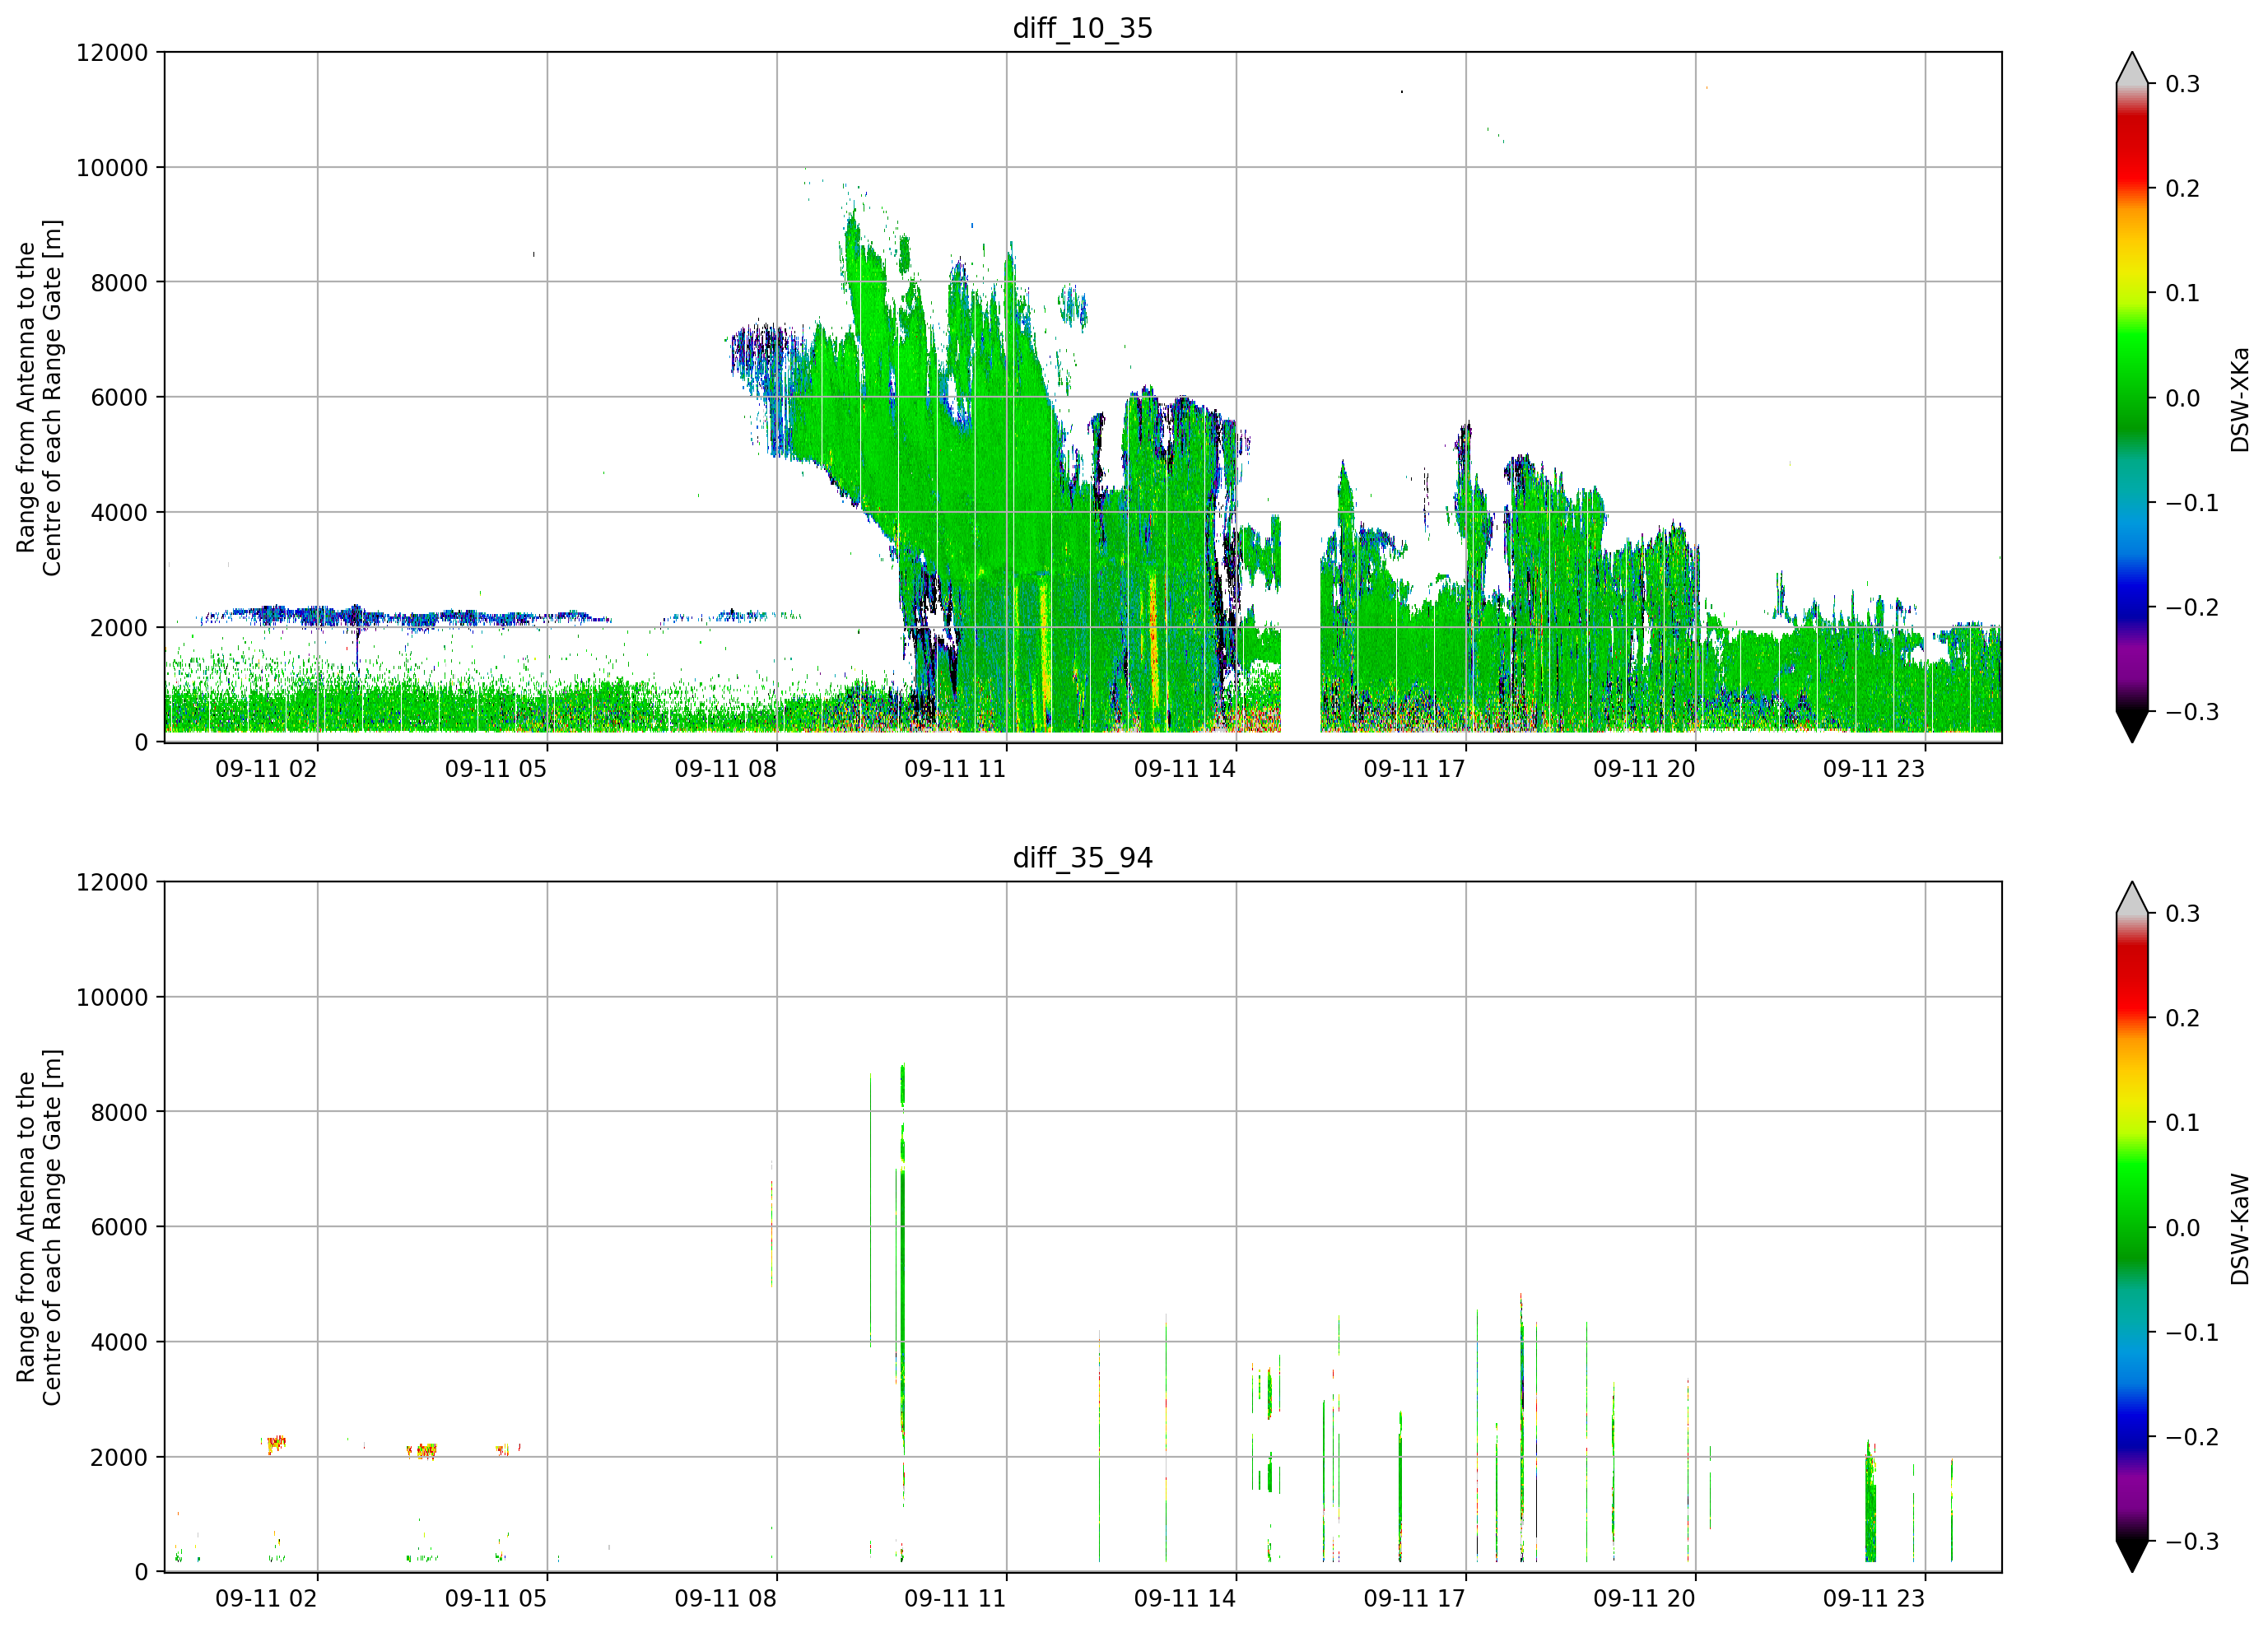Screen dimensions: 2268x1628
Task: Click the DSW-KaW color gradient bar
Action: point(2132,1227)
